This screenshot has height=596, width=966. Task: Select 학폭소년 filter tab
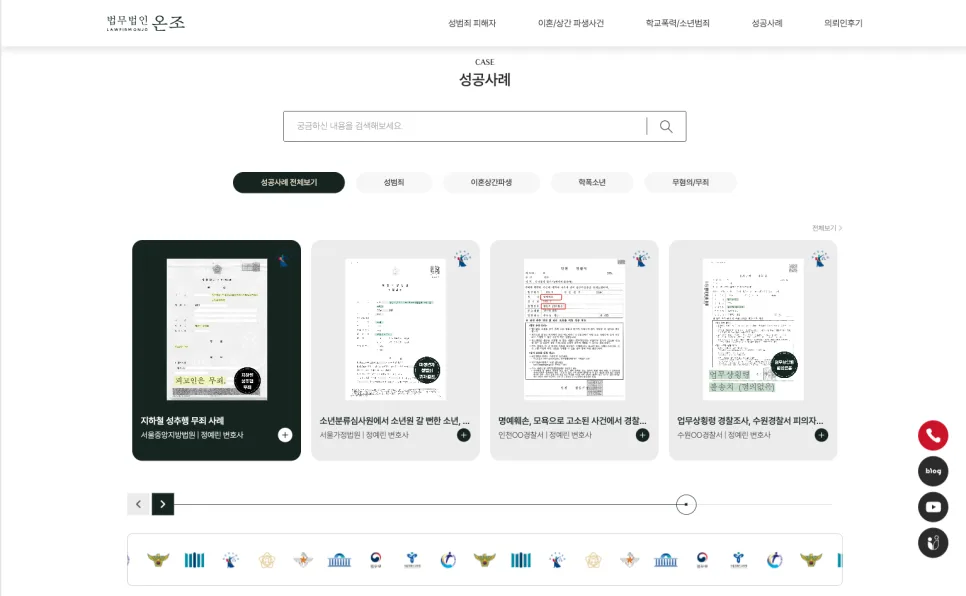point(591,182)
